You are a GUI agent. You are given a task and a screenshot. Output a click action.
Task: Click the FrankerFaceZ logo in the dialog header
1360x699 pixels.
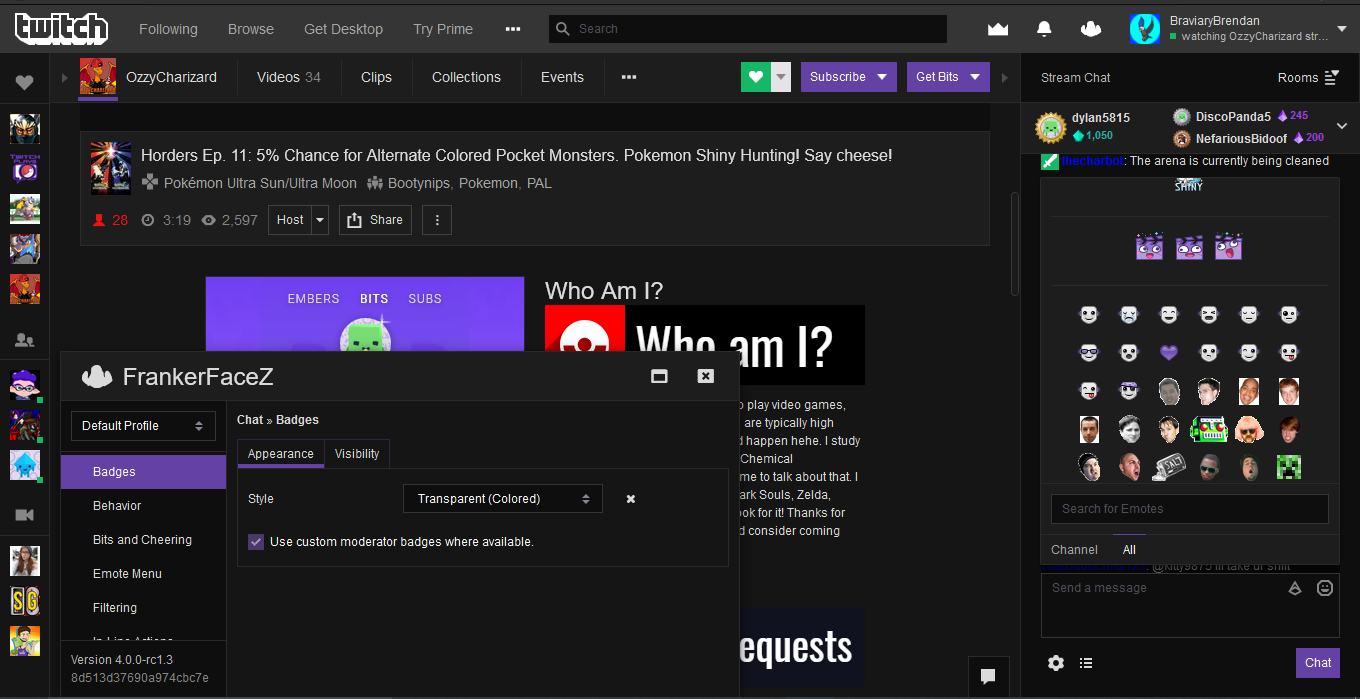[x=95, y=376]
